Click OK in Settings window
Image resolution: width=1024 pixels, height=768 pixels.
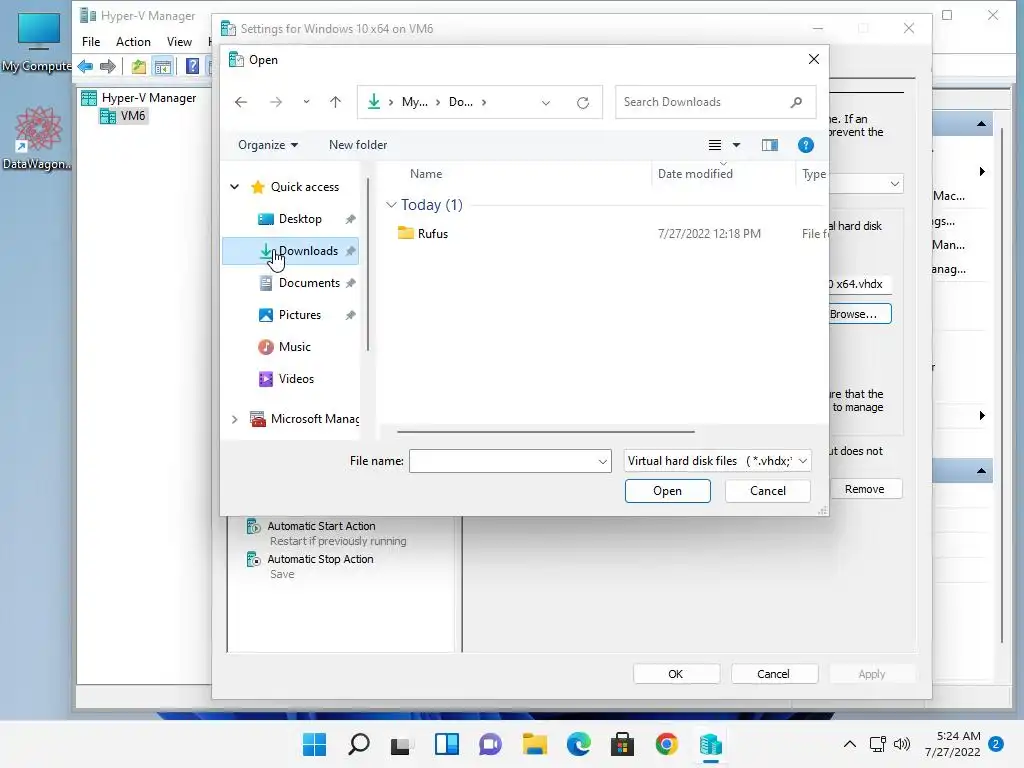coord(676,674)
